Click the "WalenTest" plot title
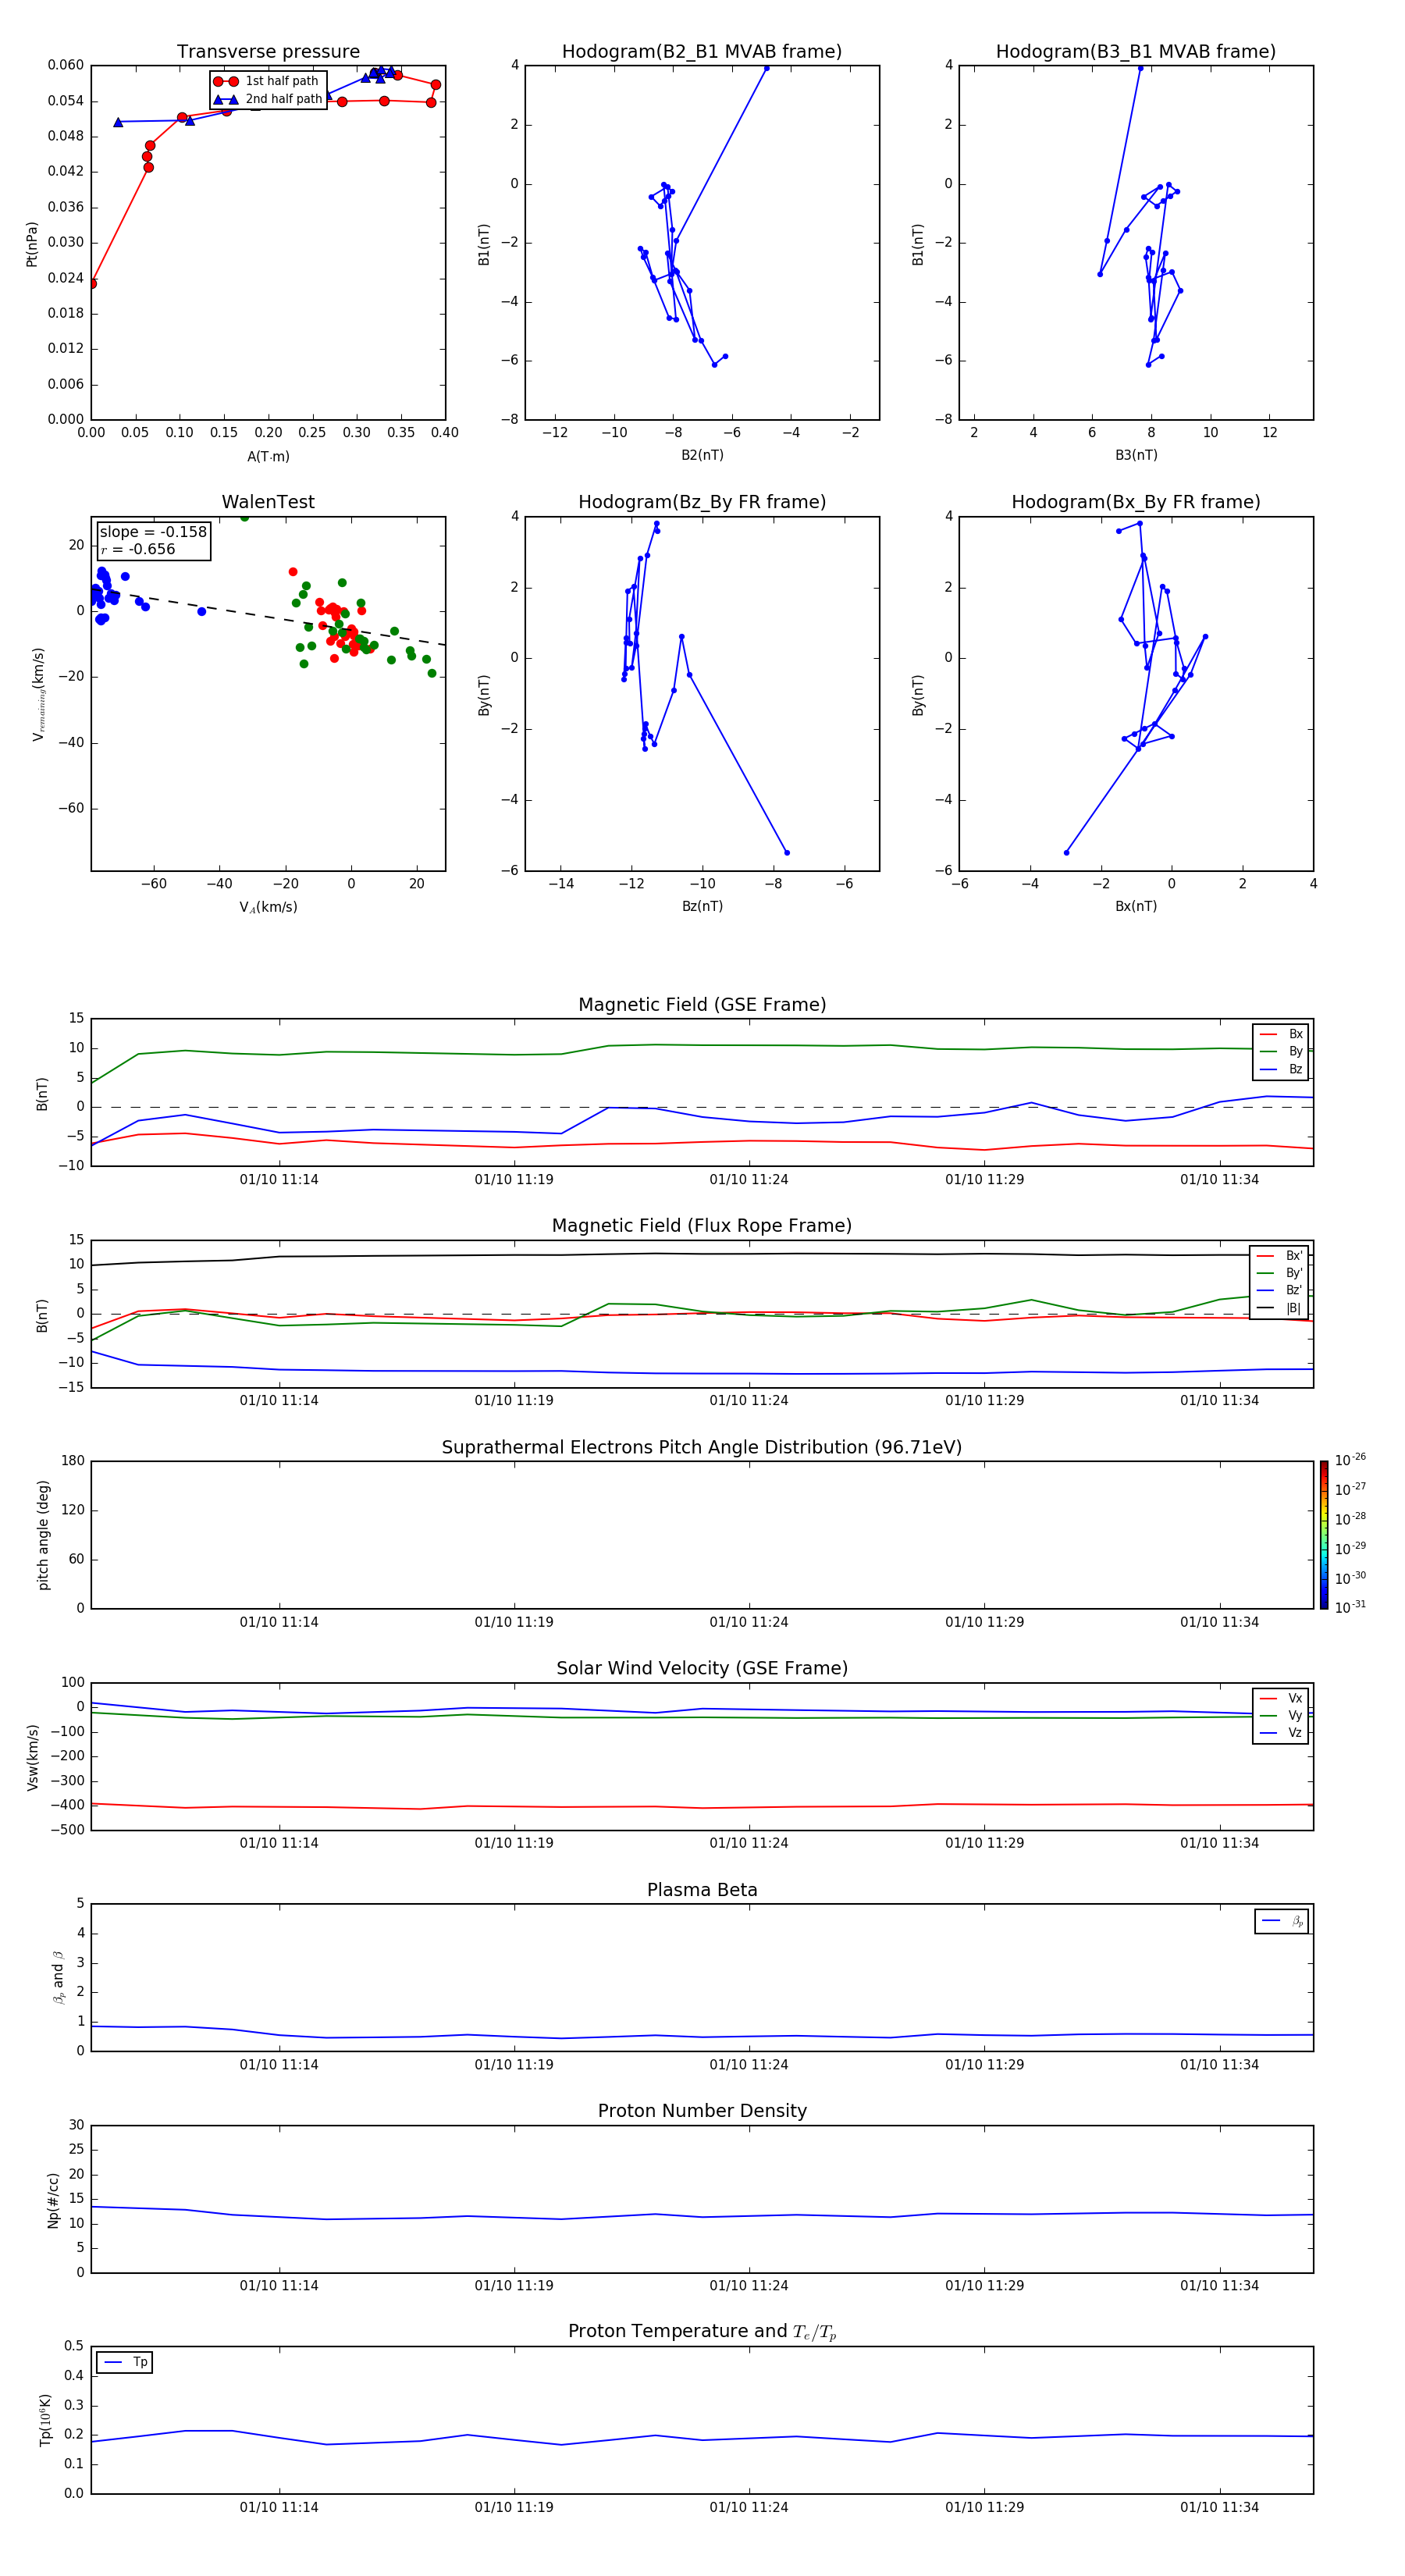The image size is (1405, 2576). pyautogui.click(x=268, y=502)
